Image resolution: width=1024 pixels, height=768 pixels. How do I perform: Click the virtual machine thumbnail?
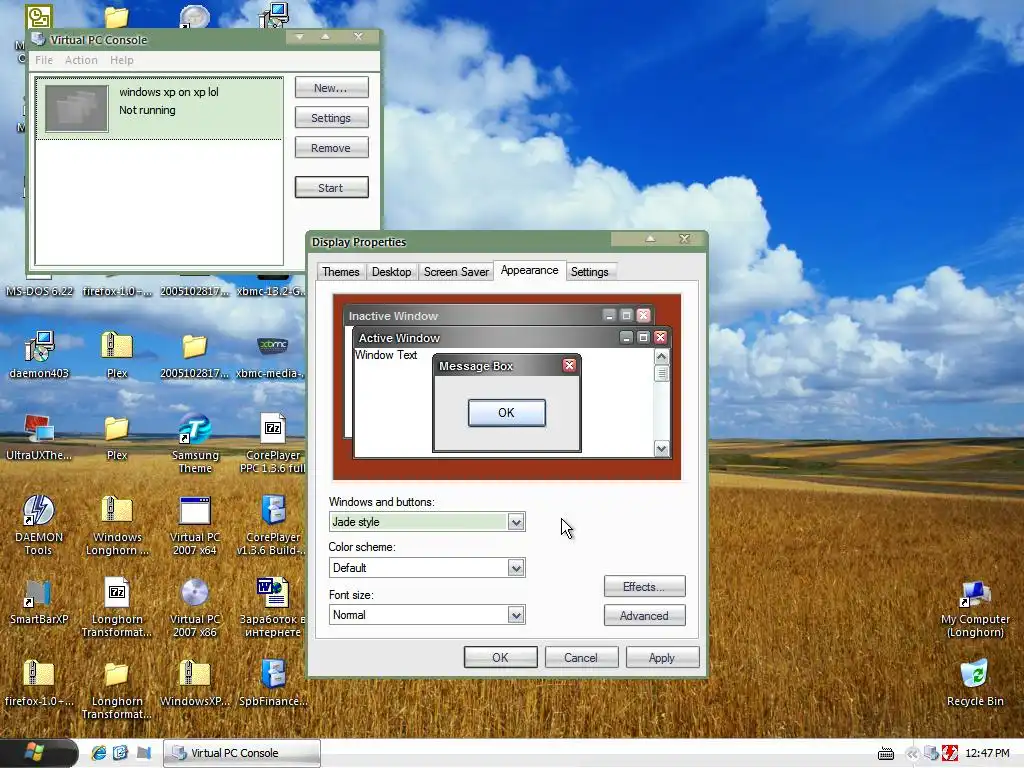pyautogui.click(x=76, y=108)
